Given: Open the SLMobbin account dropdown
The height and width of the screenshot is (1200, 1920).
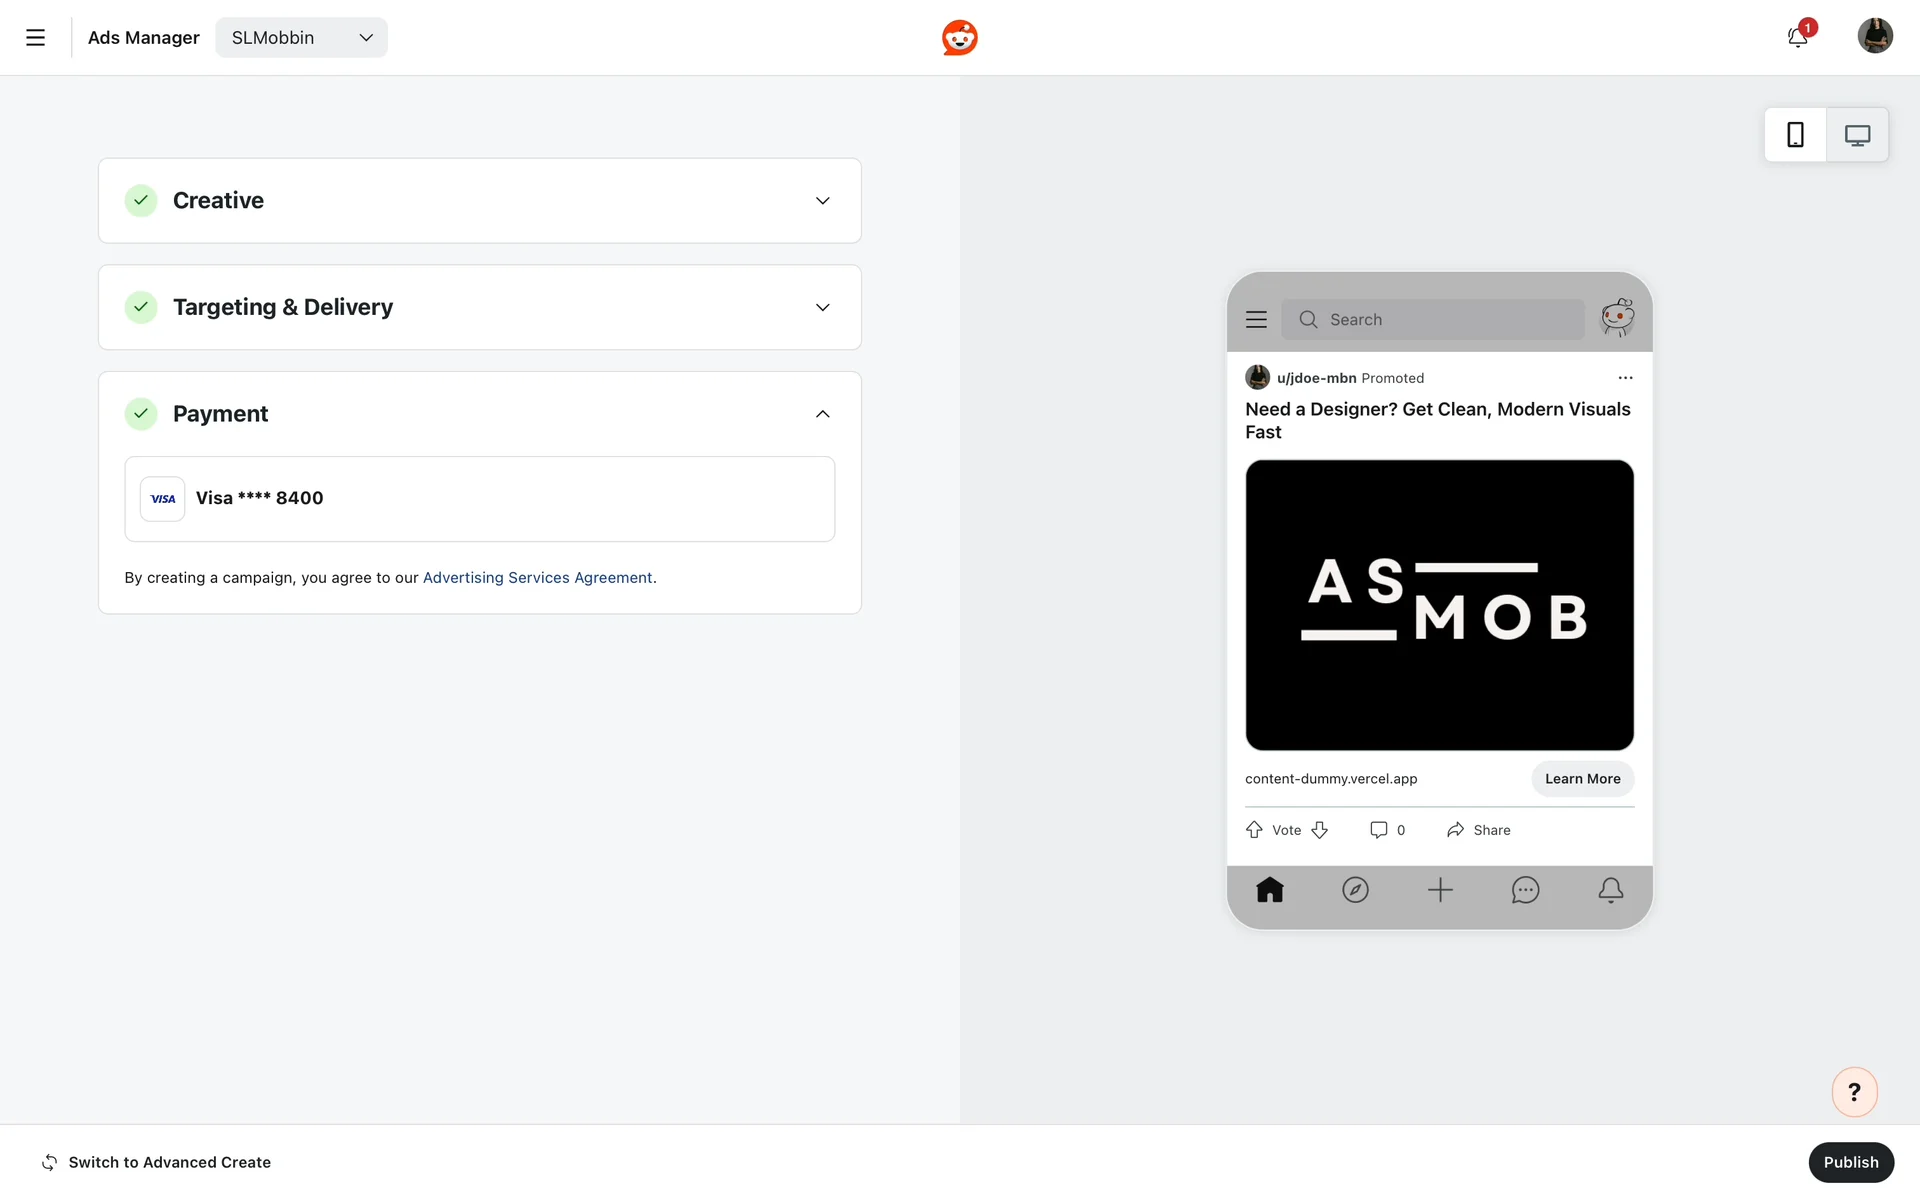Looking at the screenshot, I should pos(301,38).
